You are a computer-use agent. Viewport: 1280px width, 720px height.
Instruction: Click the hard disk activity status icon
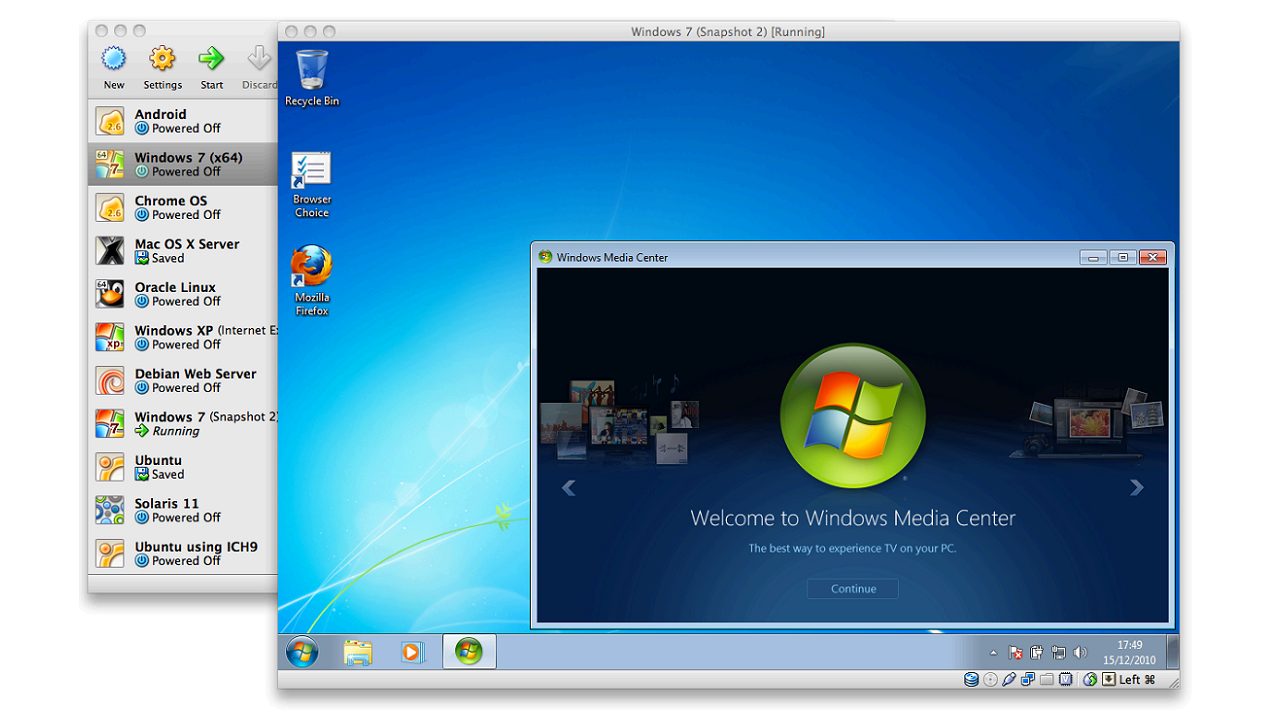coord(971,679)
